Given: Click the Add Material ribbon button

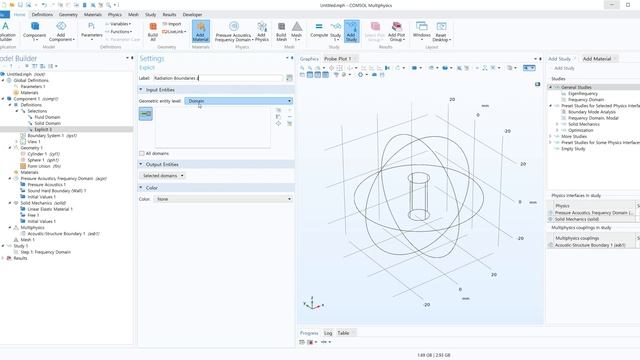Looking at the screenshot, I should point(200,31).
